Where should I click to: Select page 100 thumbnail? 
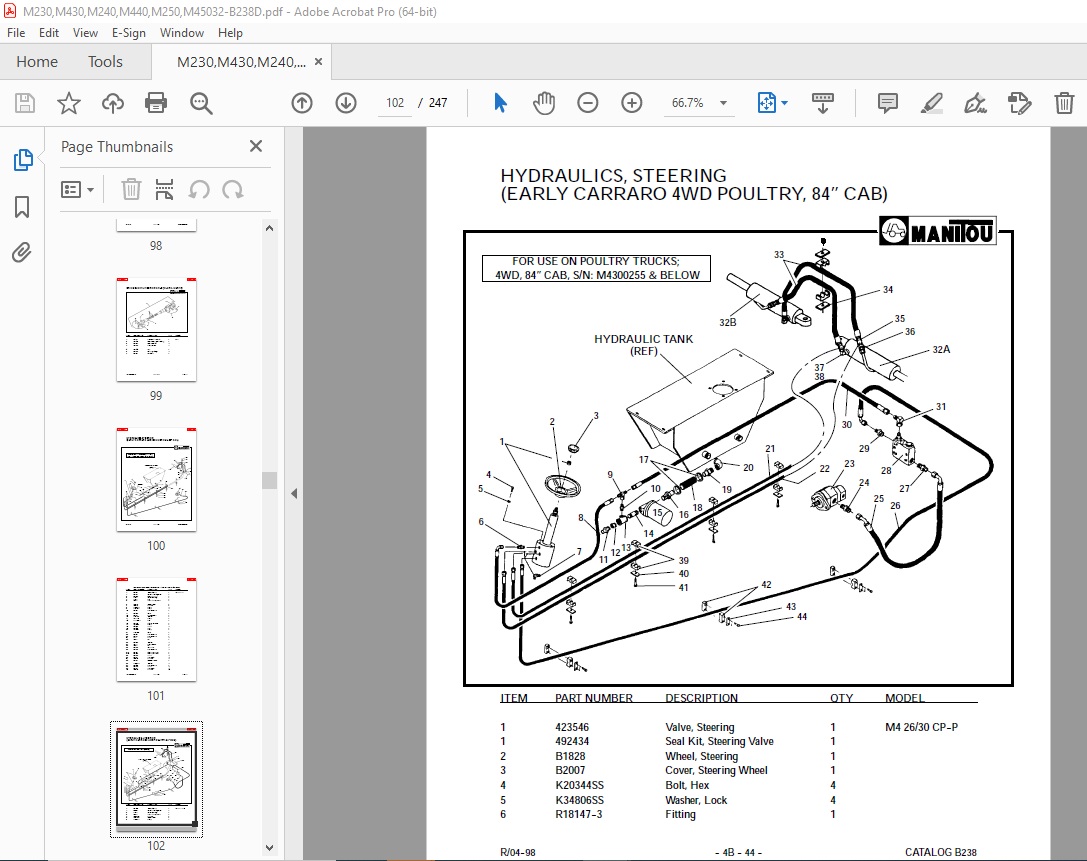156,480
